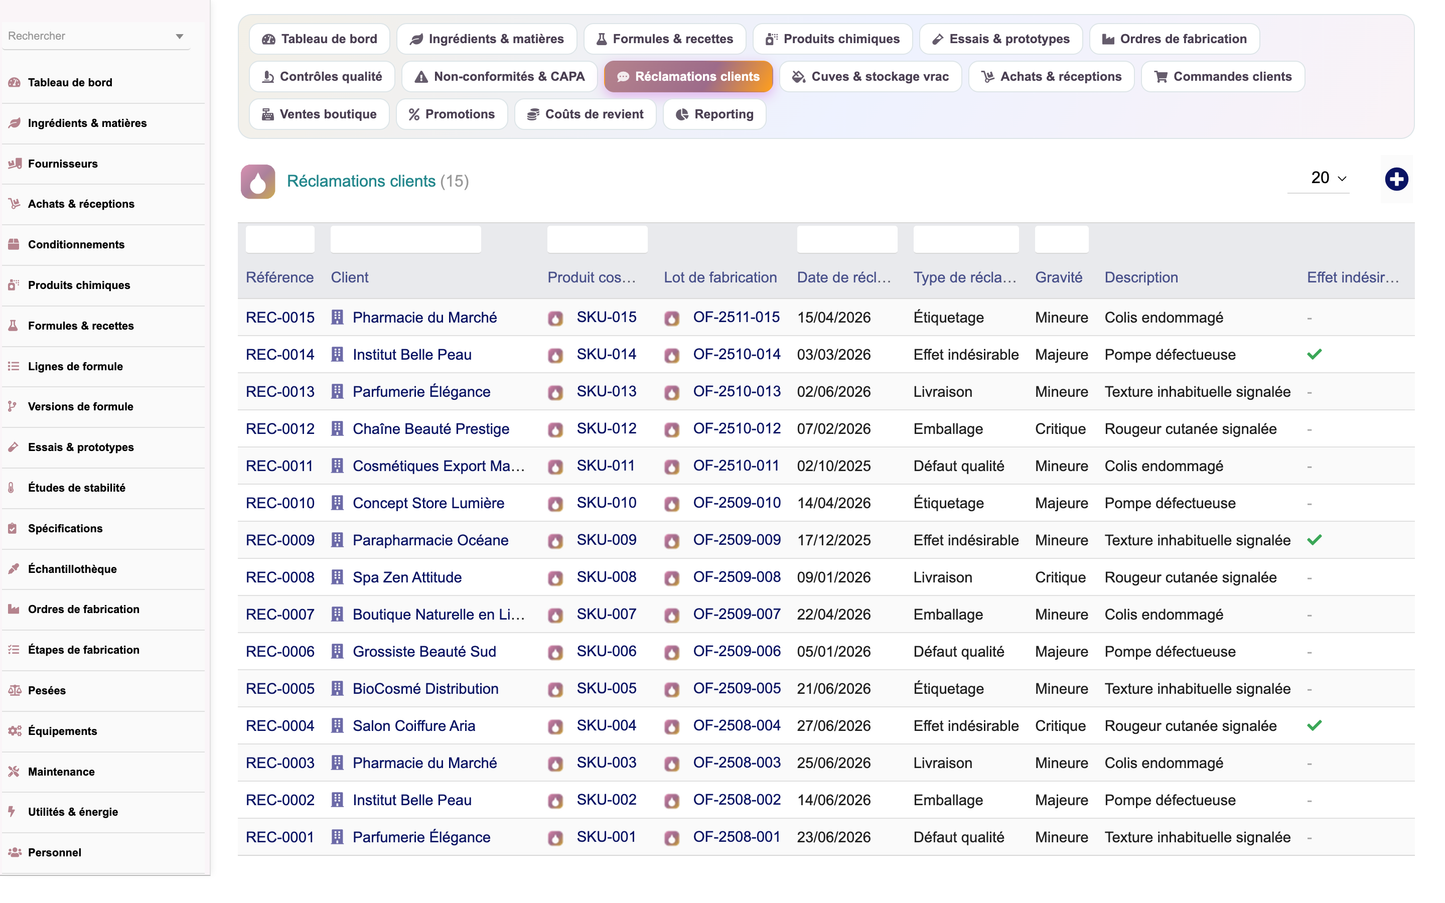
Task: Open the Non-conformités & CAPA tab
Action: pyautogui.click(x=500, y=77)
